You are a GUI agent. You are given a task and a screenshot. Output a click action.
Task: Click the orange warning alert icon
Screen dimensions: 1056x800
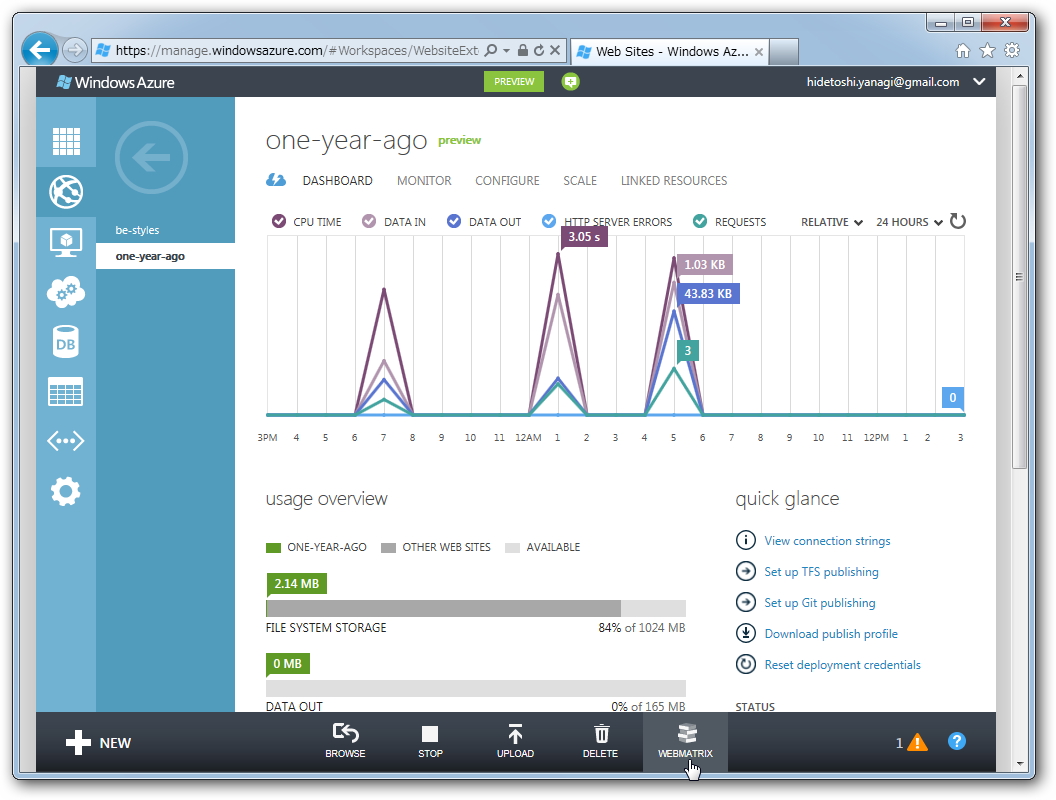[x=916, y=741]
